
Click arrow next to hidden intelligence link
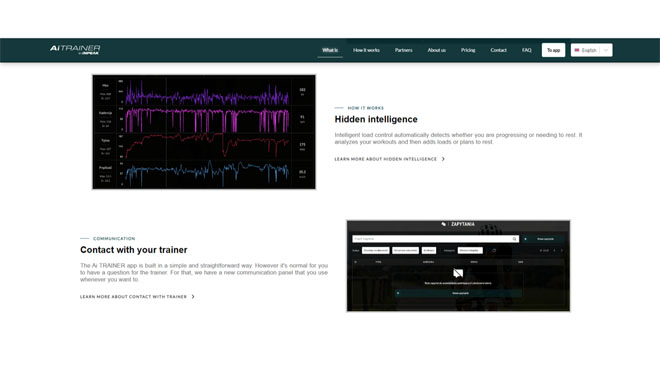click(x=443, y=159)
